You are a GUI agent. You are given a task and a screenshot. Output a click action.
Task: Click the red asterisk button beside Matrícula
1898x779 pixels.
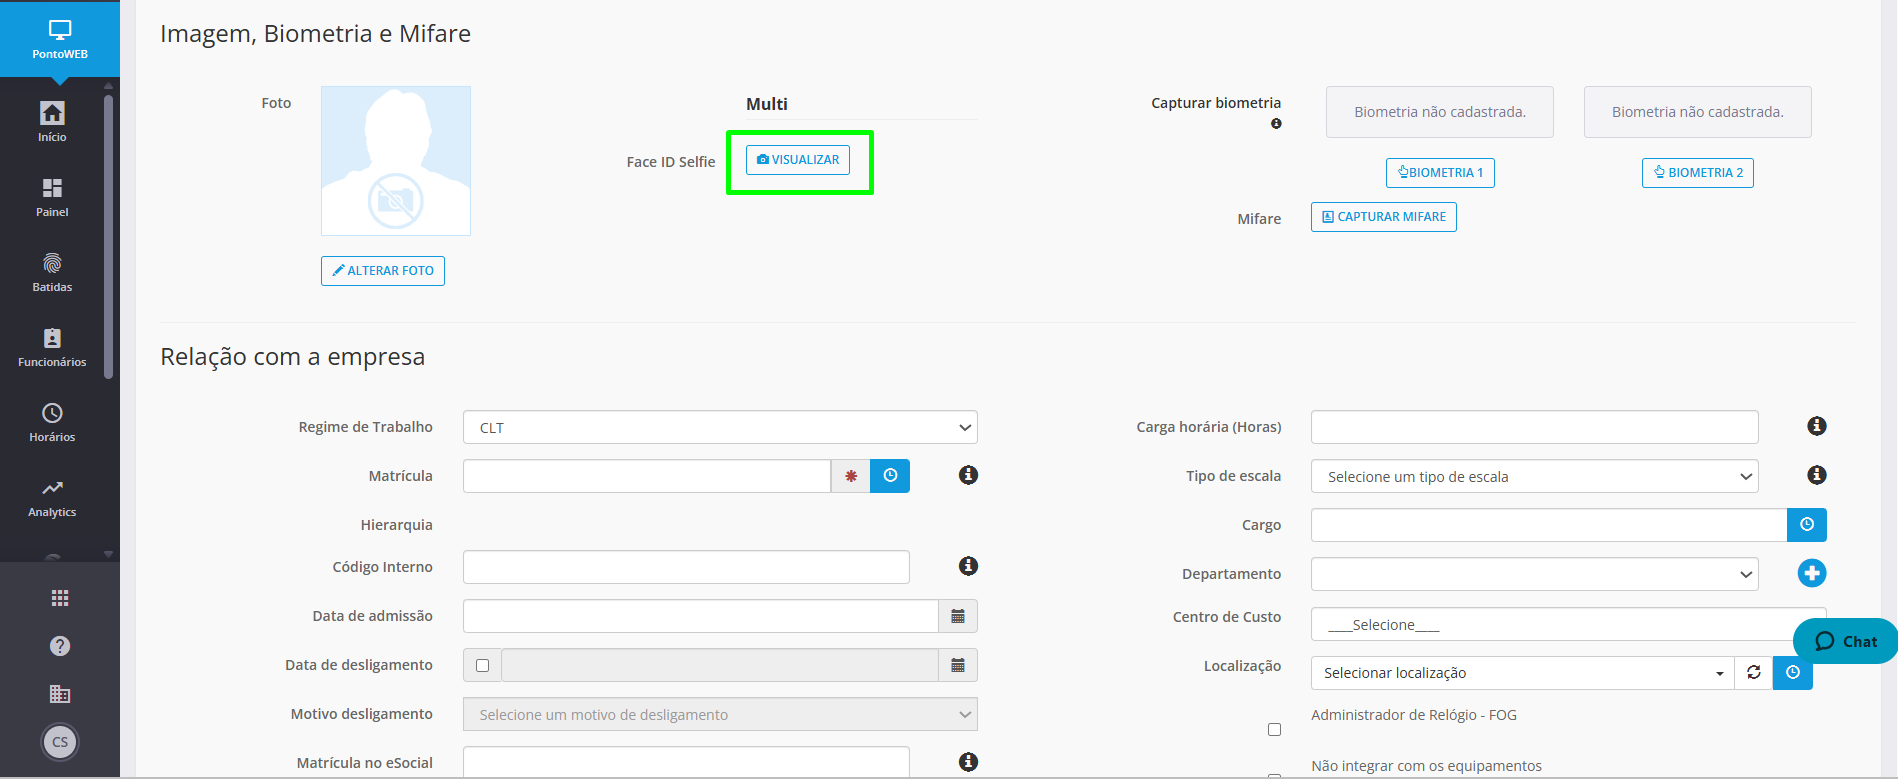click(851, 476)
